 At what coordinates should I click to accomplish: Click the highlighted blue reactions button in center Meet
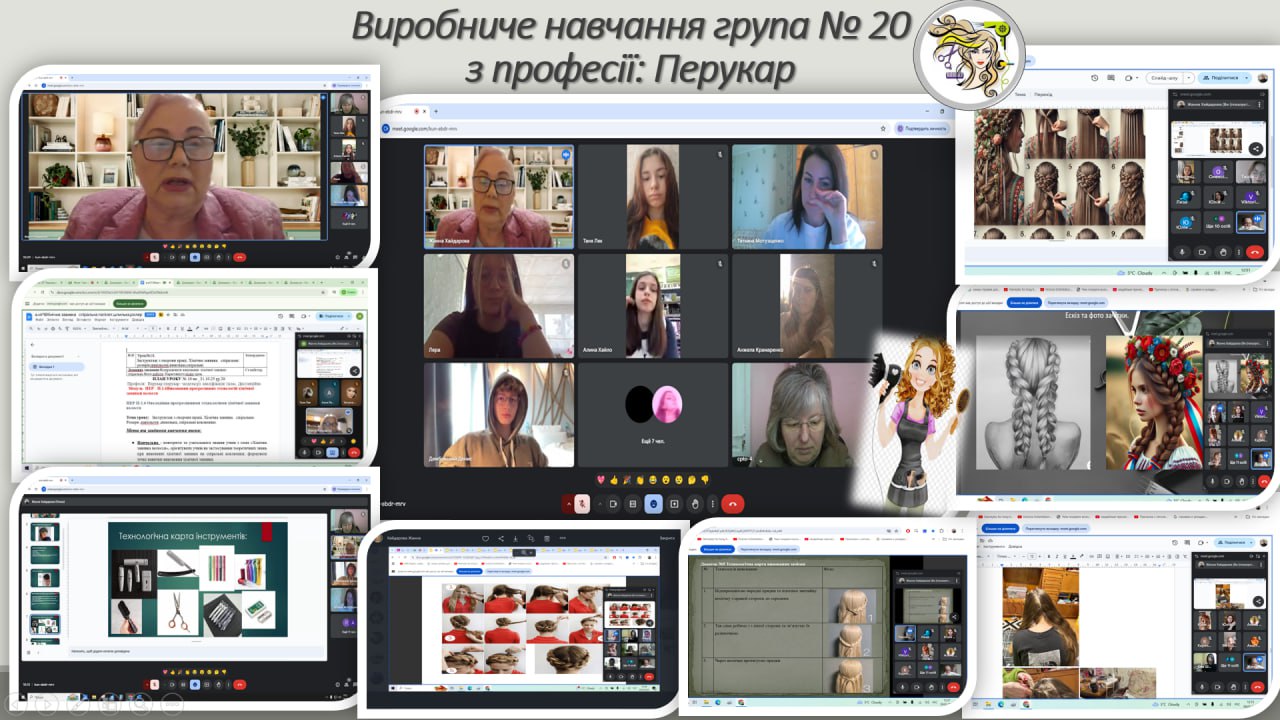click(x=654, y=504)
